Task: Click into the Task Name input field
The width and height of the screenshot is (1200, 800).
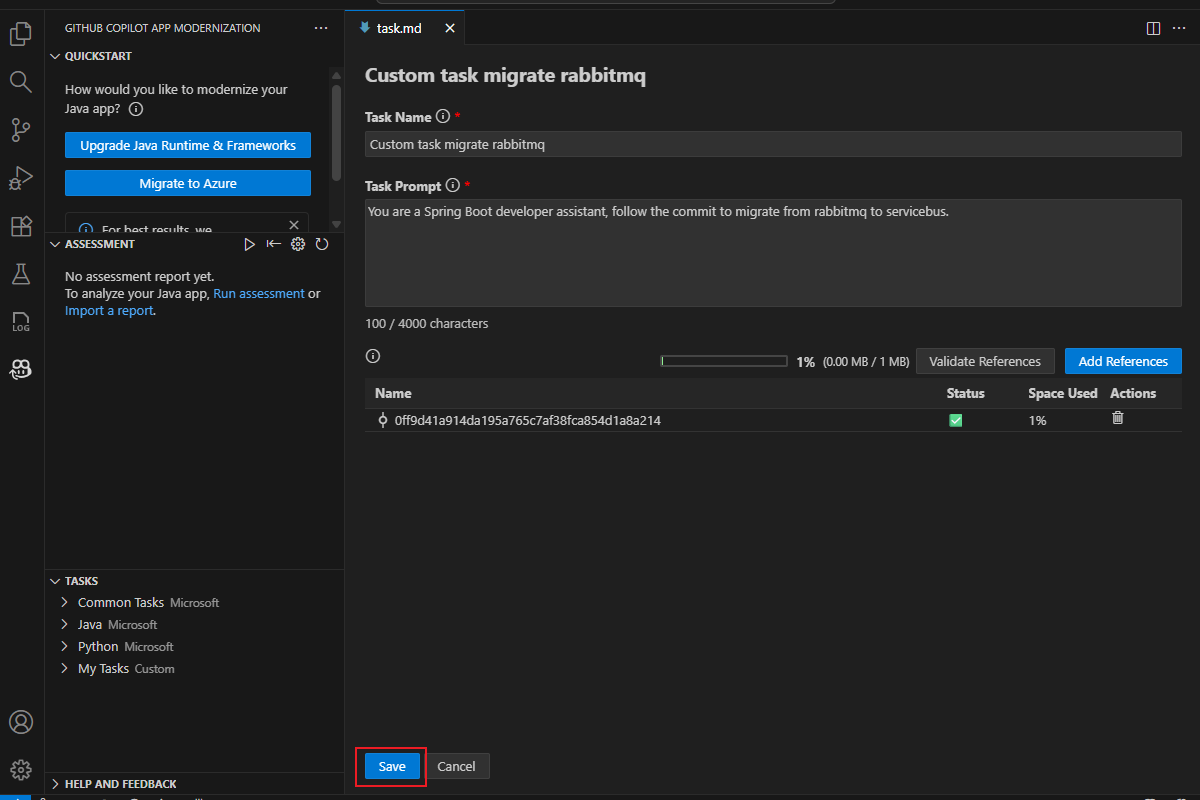Action: pyautogui.click(x=772, y=144)
